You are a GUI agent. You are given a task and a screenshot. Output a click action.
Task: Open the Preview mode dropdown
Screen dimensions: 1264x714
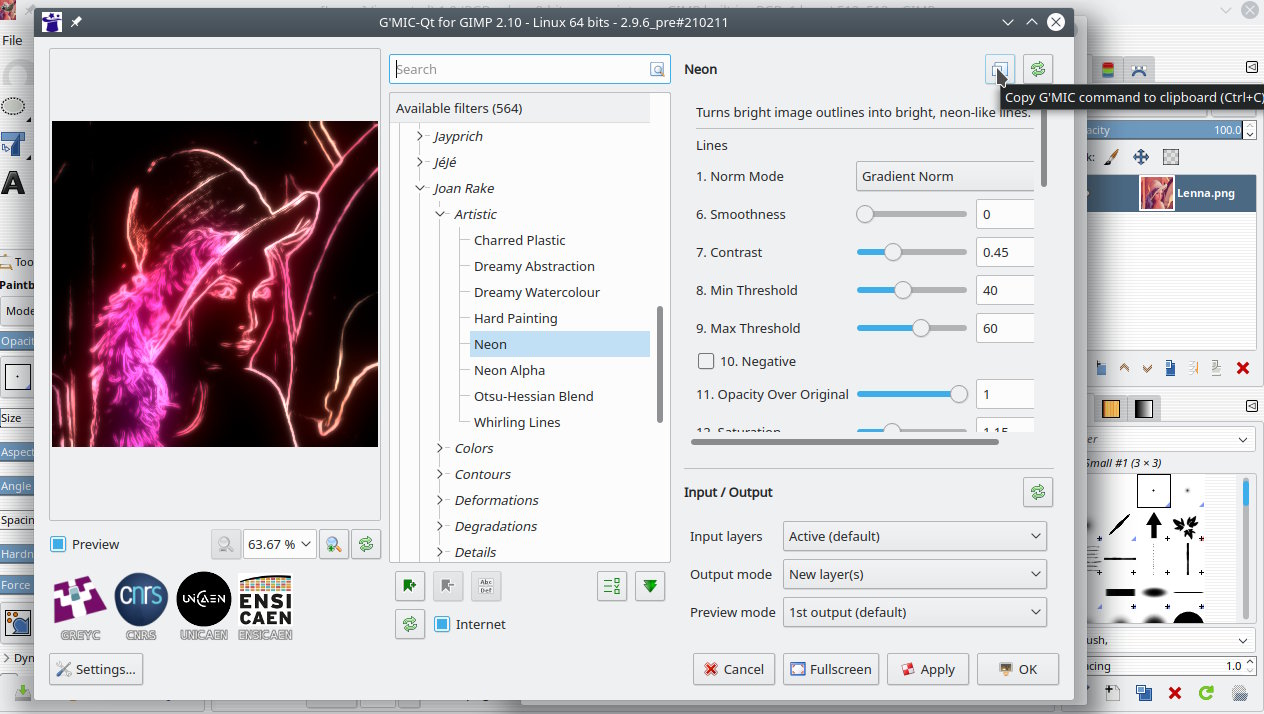point(915,612)
